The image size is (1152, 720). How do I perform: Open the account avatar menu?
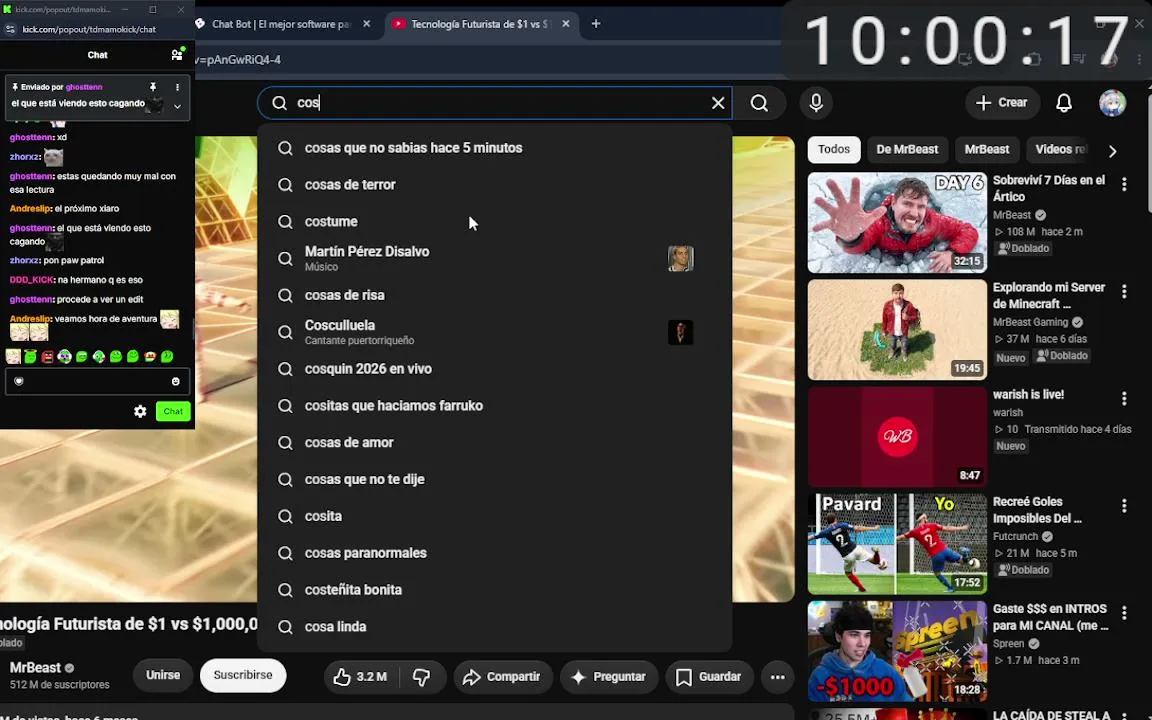click(1112, 103)
